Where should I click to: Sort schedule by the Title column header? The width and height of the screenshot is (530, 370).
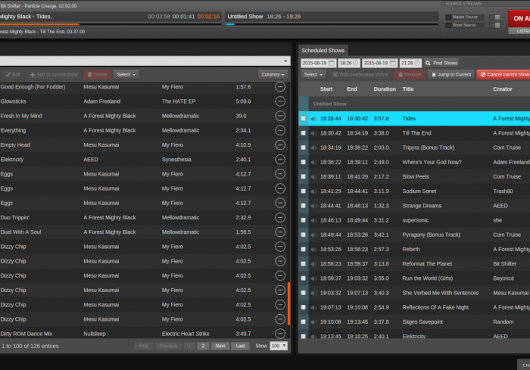[x=408, y=89]
